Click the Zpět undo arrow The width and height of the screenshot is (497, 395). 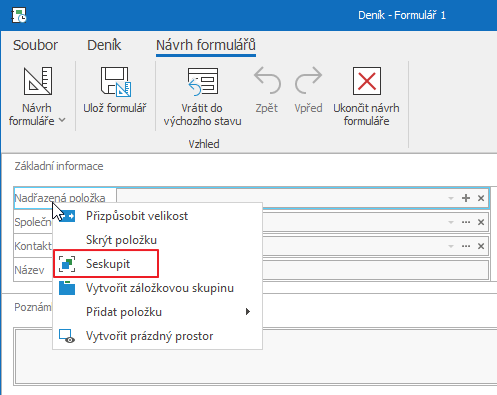point(267,80)
